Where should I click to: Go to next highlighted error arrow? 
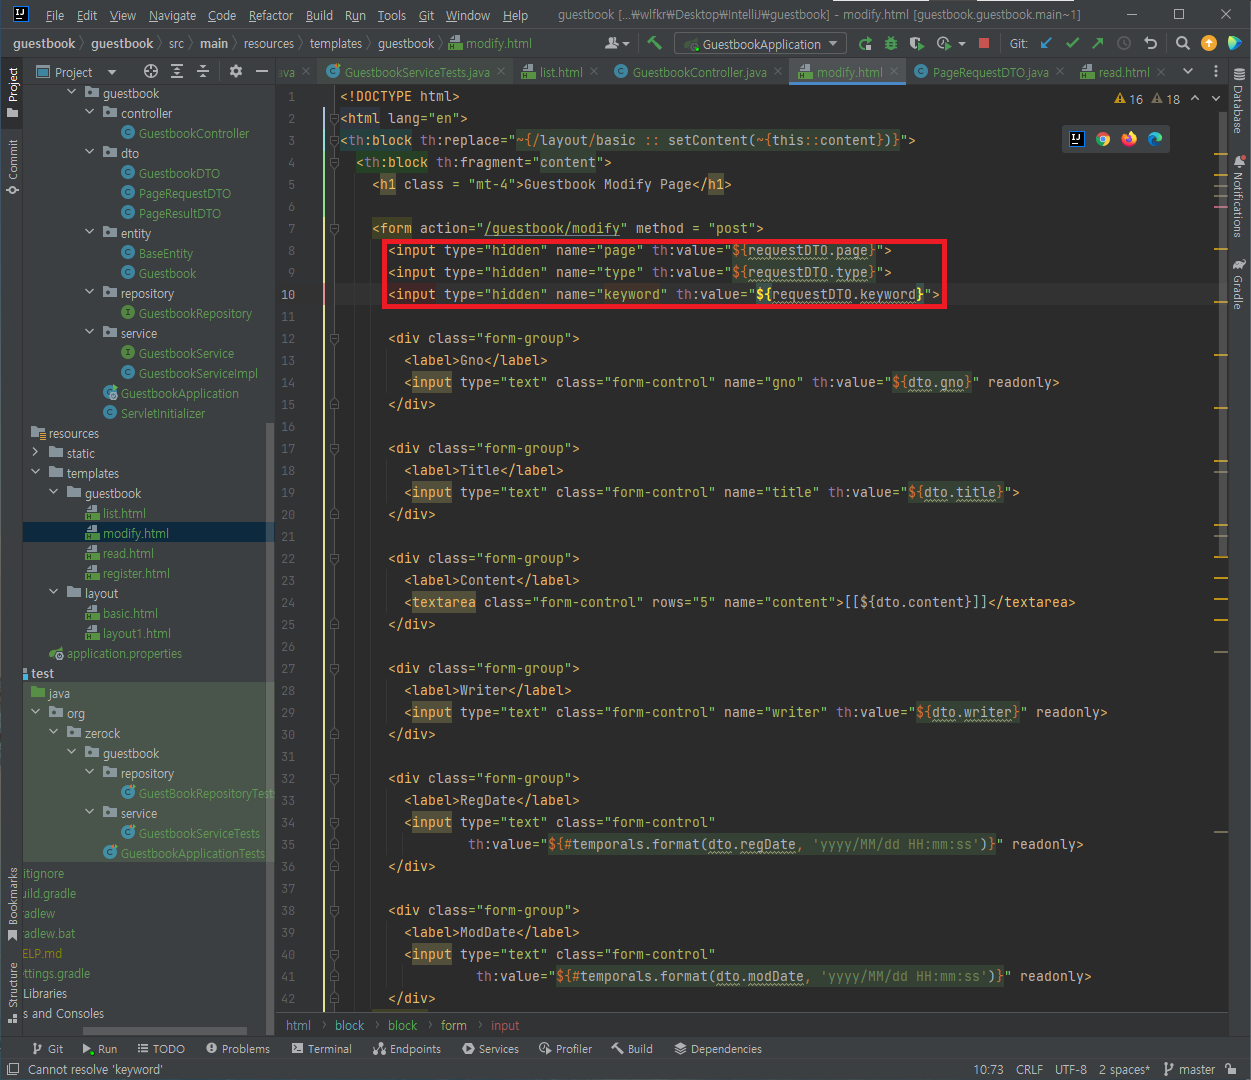tap(1216, 99)
